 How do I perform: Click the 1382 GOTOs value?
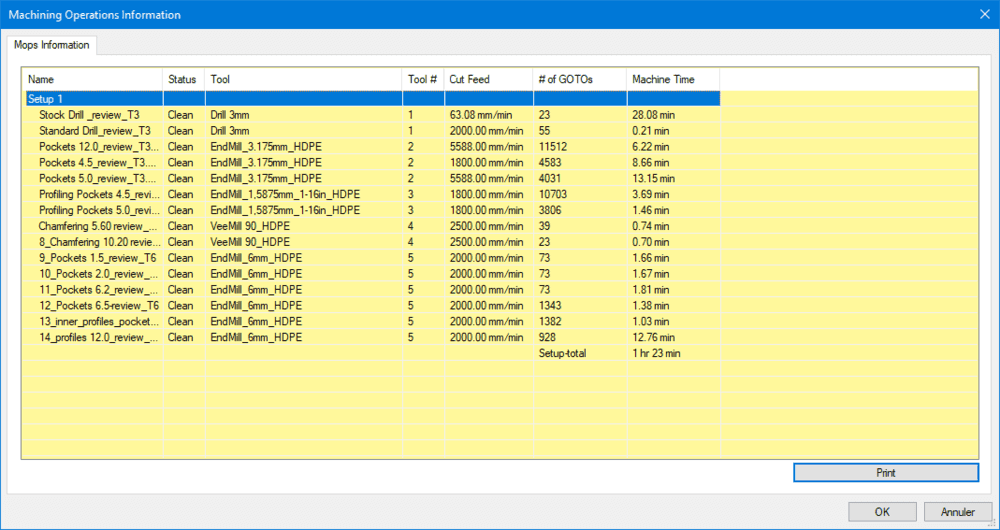550,322
